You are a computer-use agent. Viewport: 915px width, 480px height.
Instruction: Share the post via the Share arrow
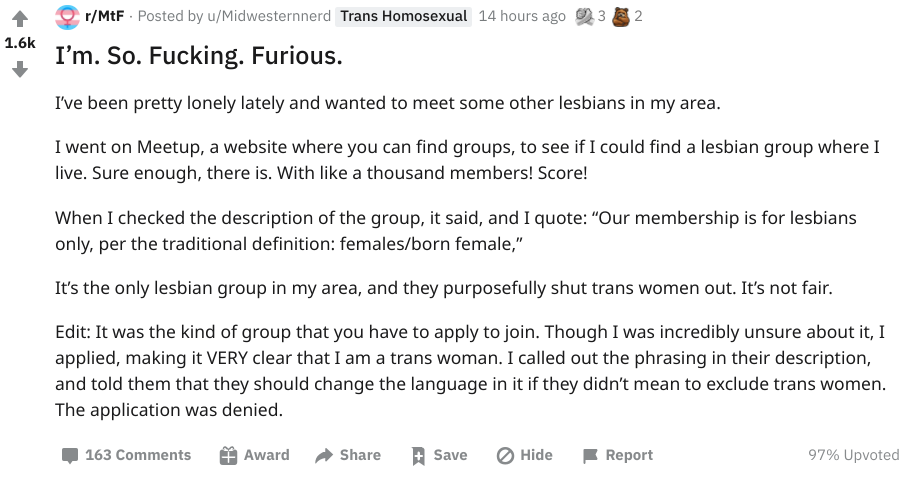coord(348,455)
